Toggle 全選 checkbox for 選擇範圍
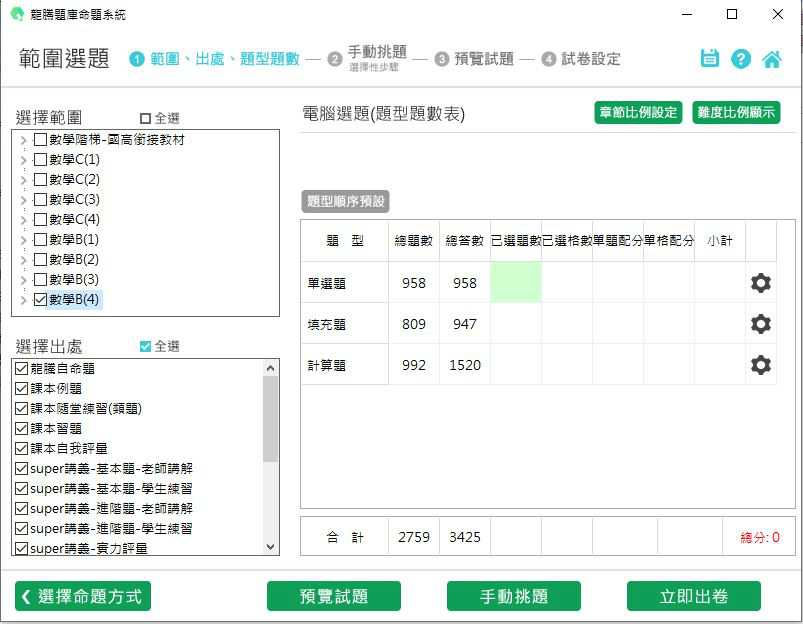Screen dimensions: 803x624 (x=145, y=118)
